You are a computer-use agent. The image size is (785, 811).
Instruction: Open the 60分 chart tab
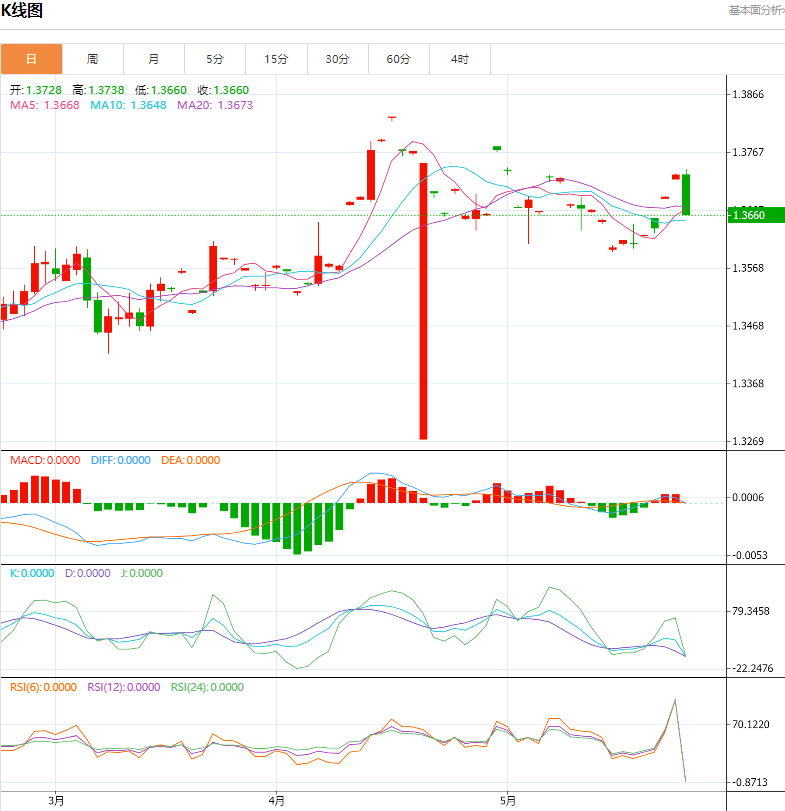click(399, 59)
